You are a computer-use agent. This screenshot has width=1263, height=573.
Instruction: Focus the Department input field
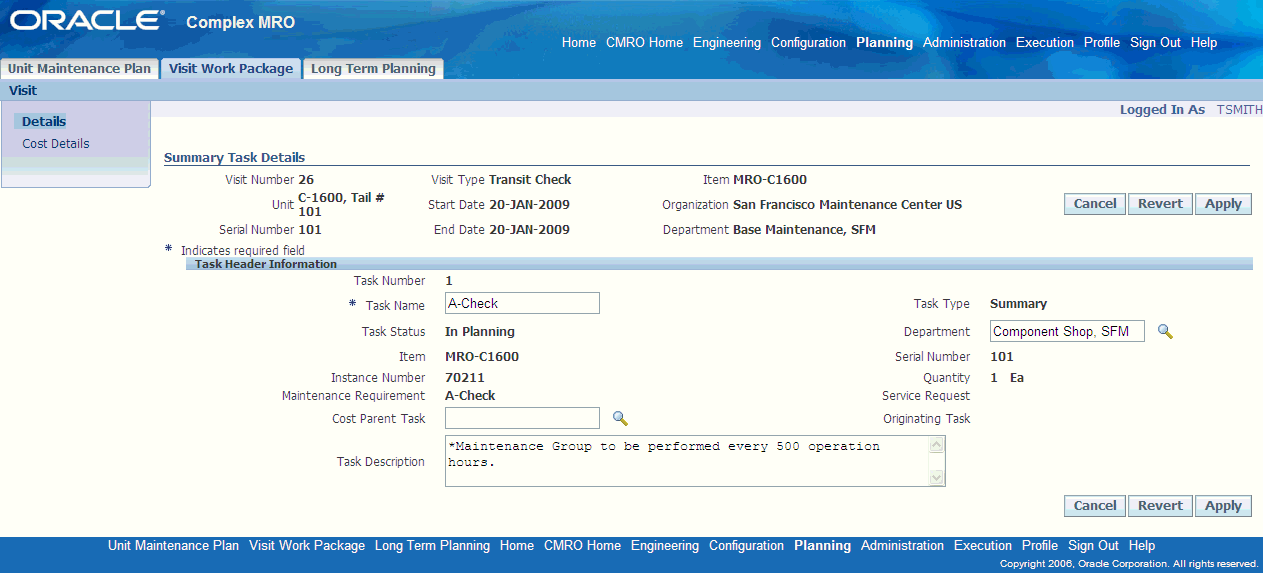[1067, 331]
